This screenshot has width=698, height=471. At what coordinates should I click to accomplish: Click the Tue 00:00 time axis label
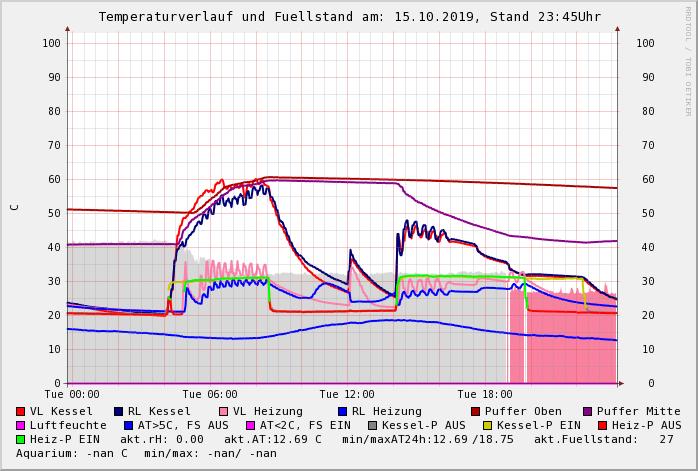[x=71, y=394]
